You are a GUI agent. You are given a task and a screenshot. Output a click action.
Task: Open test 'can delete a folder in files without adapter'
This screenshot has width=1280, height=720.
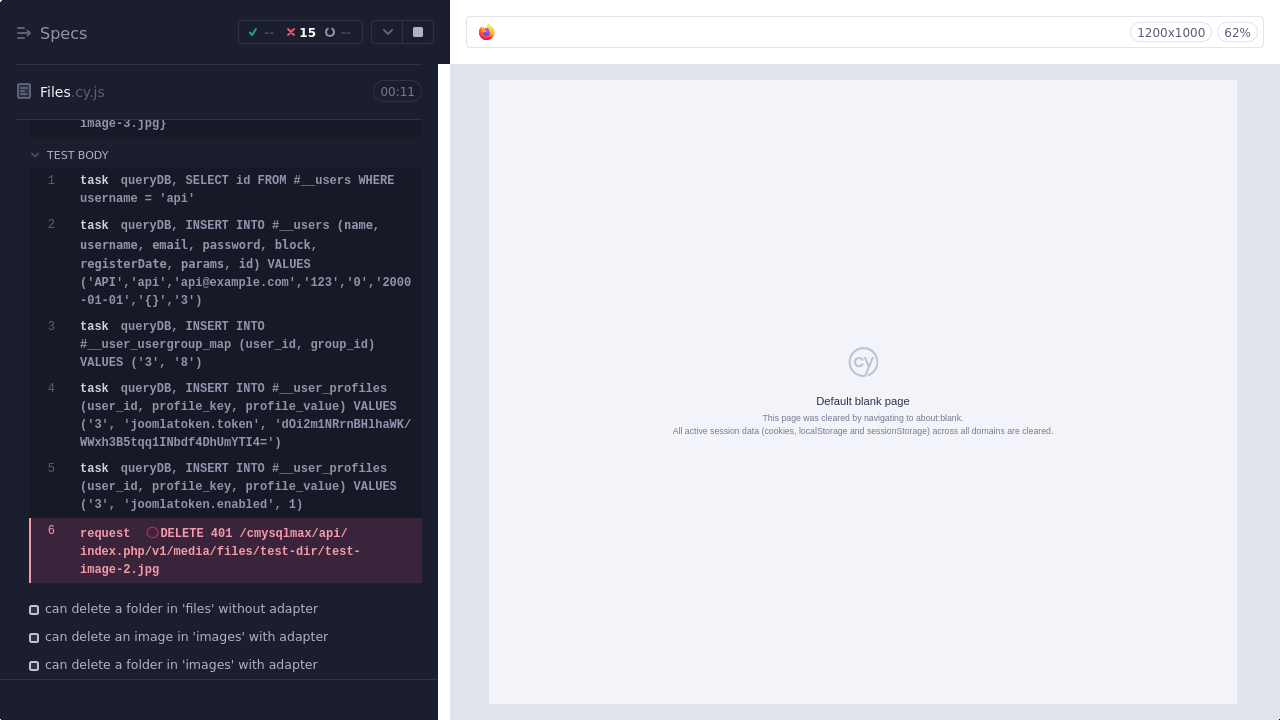[181, 609]
